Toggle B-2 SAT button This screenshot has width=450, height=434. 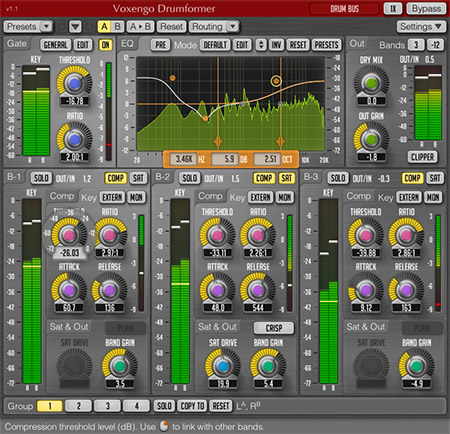(287, 178)
